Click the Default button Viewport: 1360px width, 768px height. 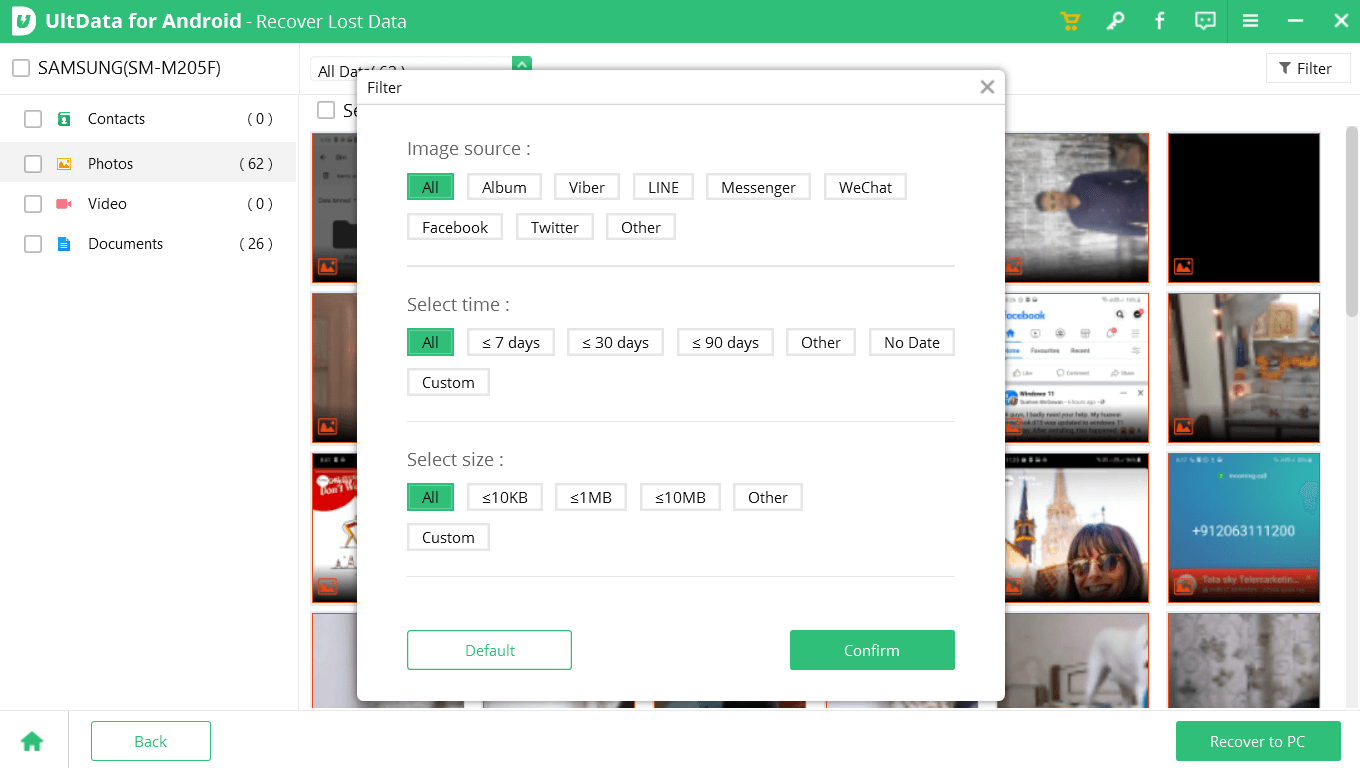pyautogui.click(x=489, y=650)
